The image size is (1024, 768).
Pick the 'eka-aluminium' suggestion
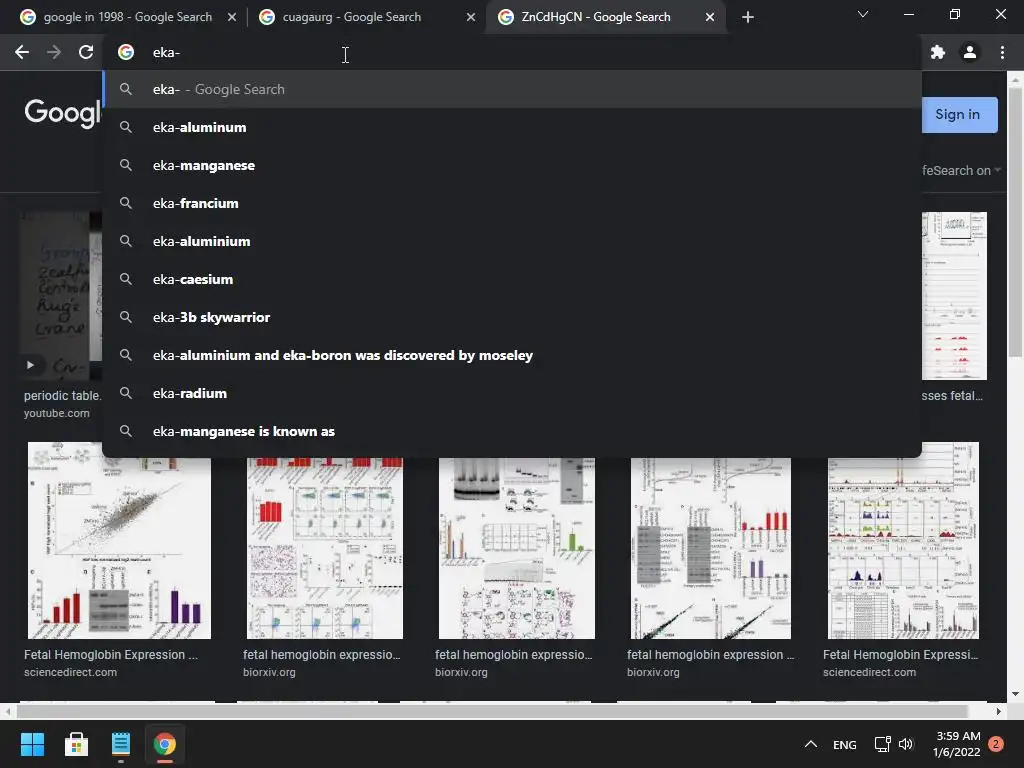(512, 241)
